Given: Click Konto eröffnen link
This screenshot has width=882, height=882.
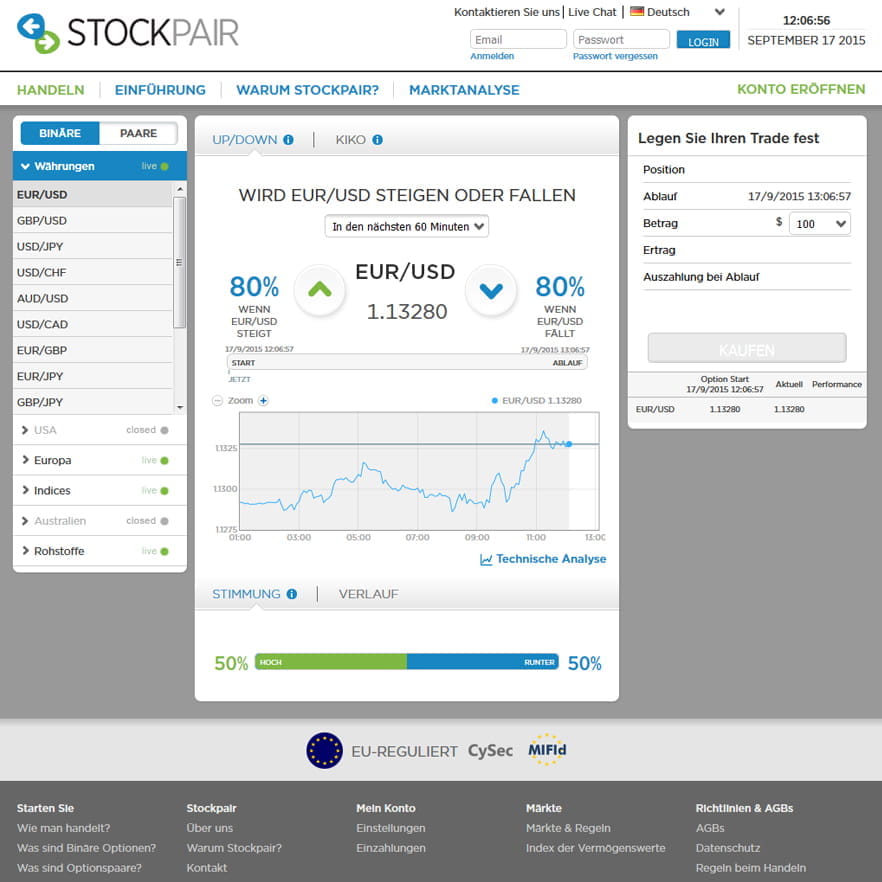Looking at the screenshot, I should click(x=801, y=89).
